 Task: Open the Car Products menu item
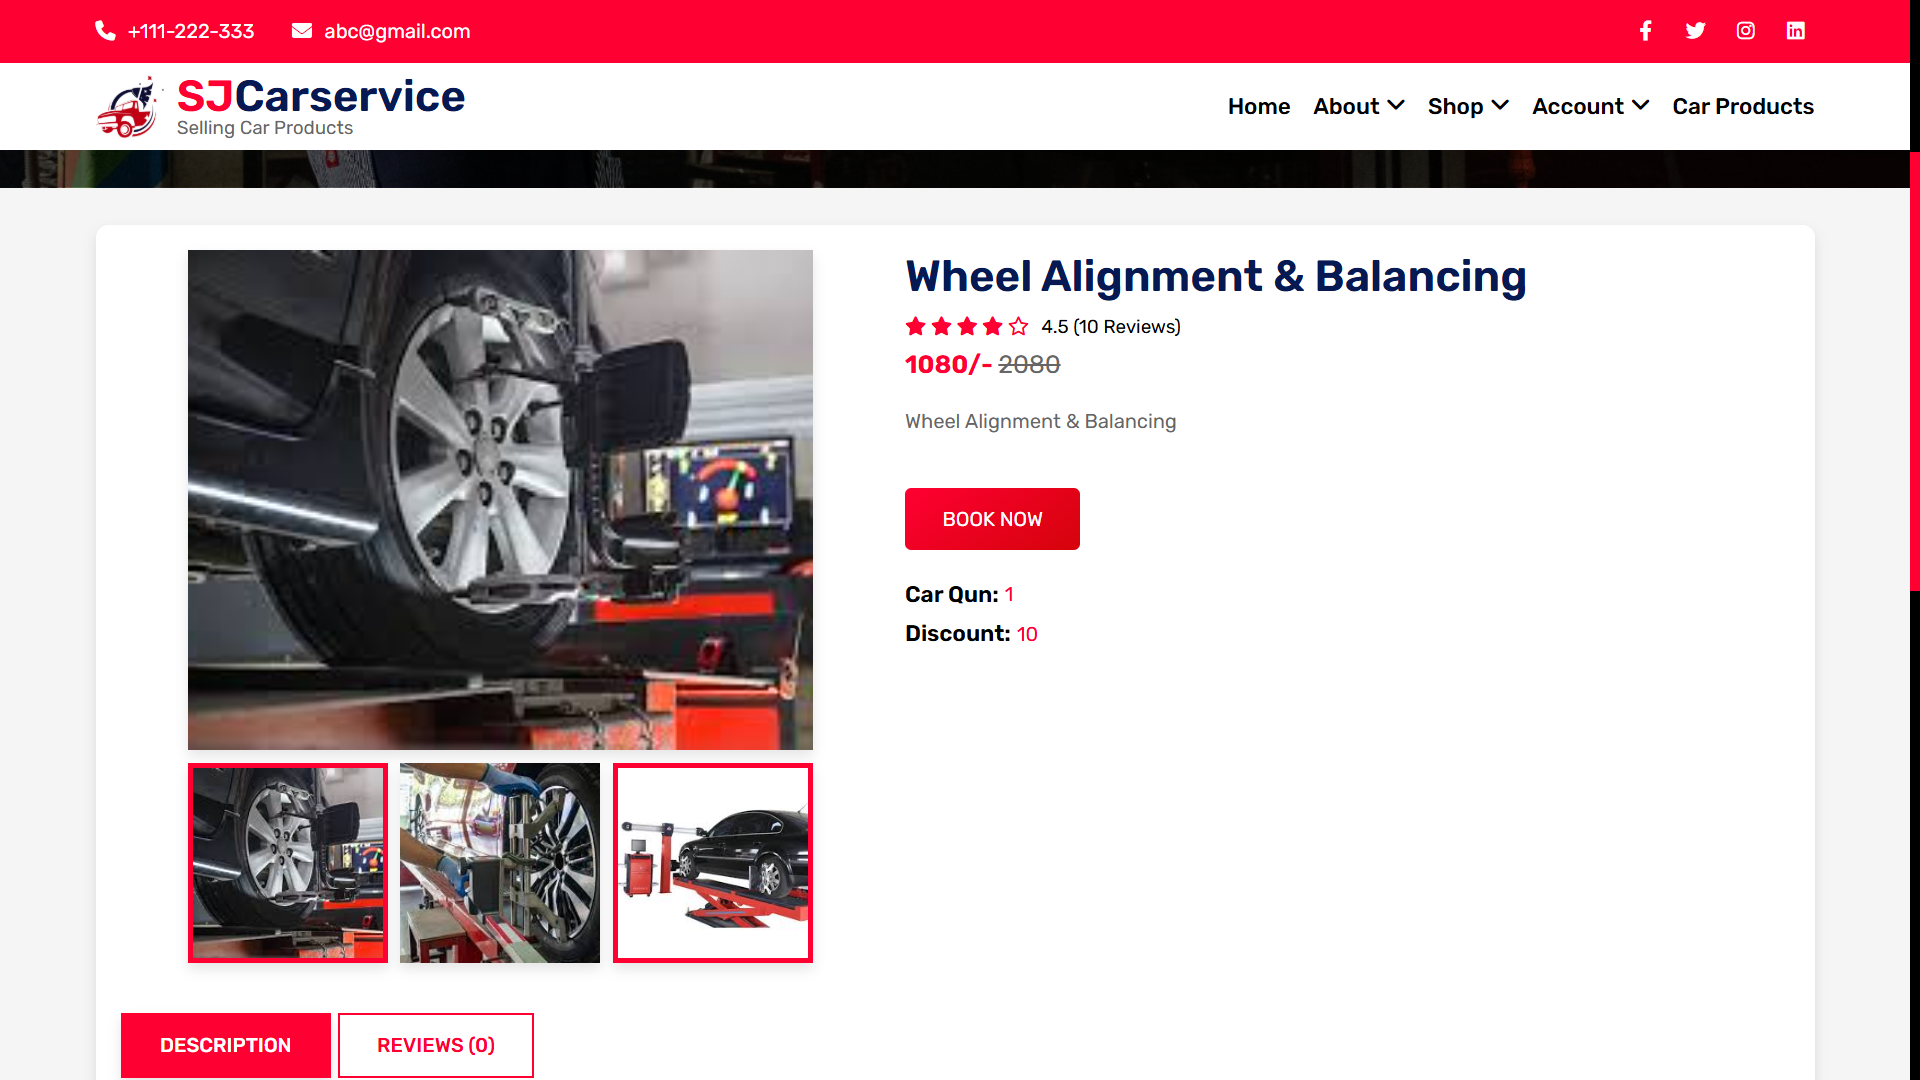click(1742, 106)
